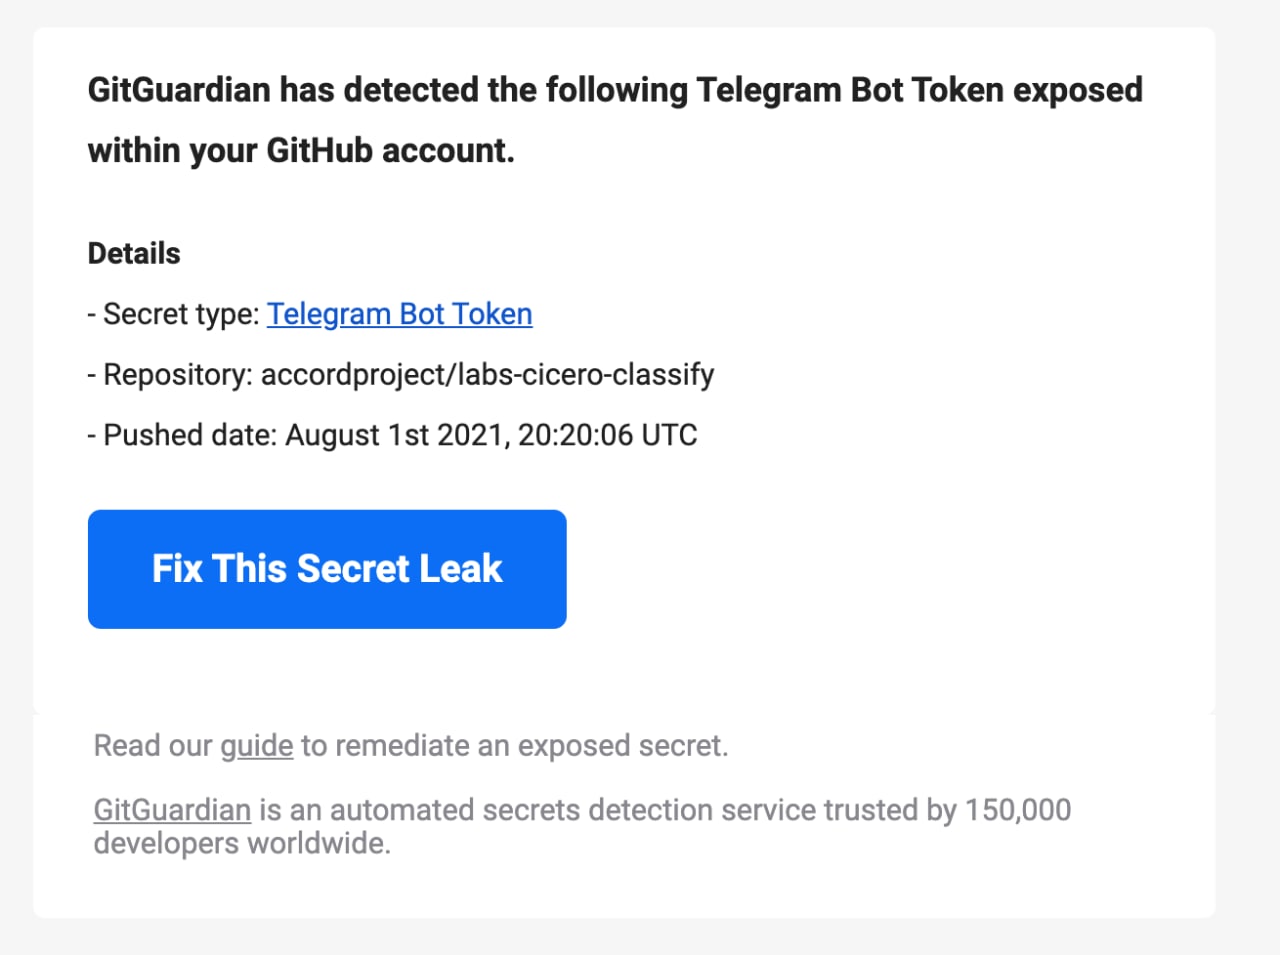1280x955 pixels.
Task: Click the word 'exposed' in the headline
Action: click(x=1077, y=90)
